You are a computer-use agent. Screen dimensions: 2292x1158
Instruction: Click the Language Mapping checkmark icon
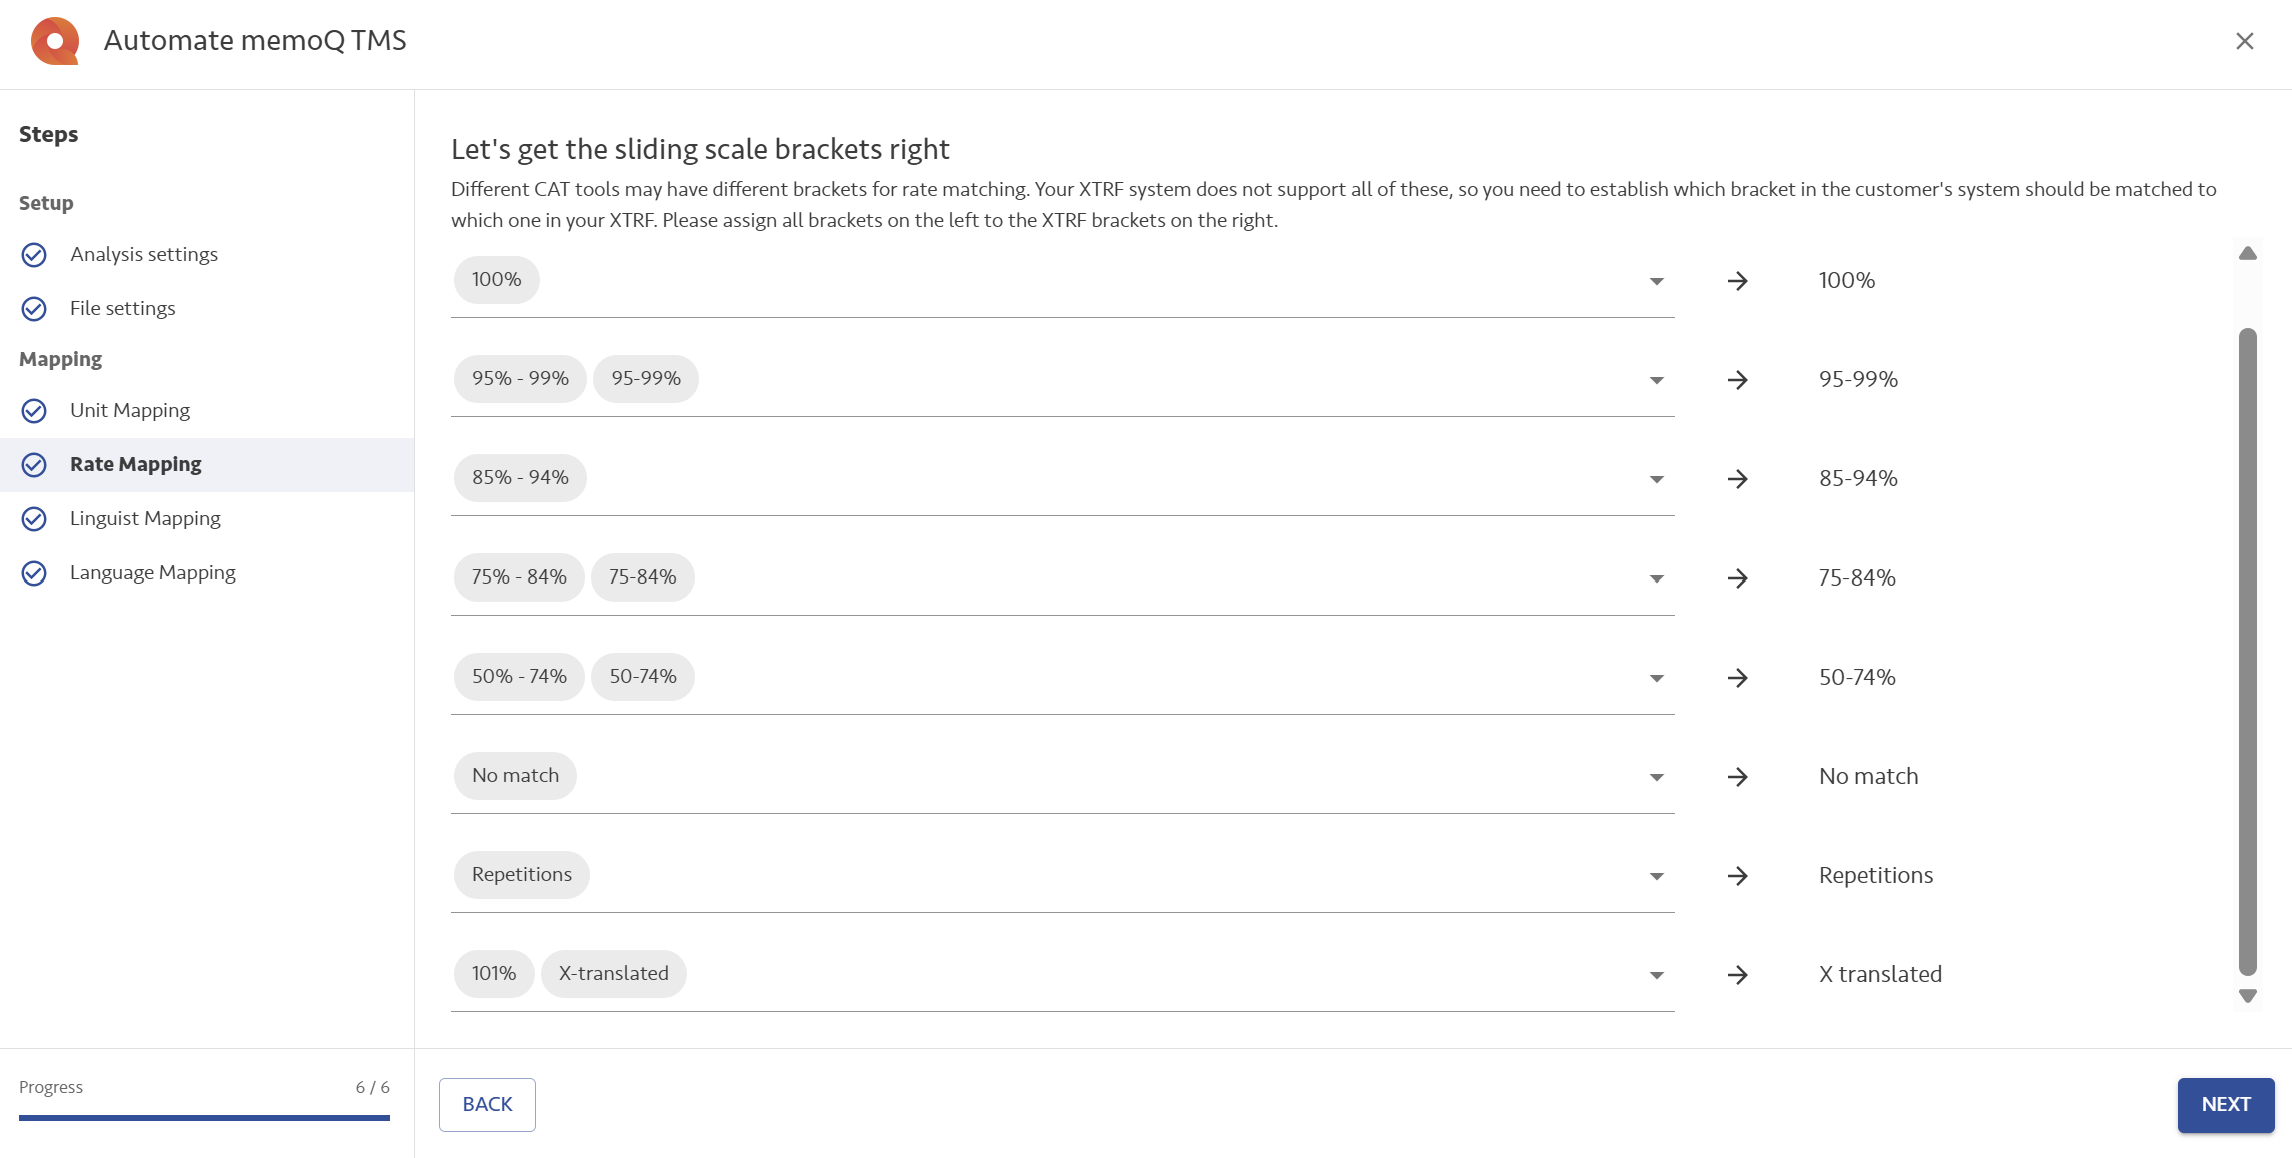[x=34, y=573]
